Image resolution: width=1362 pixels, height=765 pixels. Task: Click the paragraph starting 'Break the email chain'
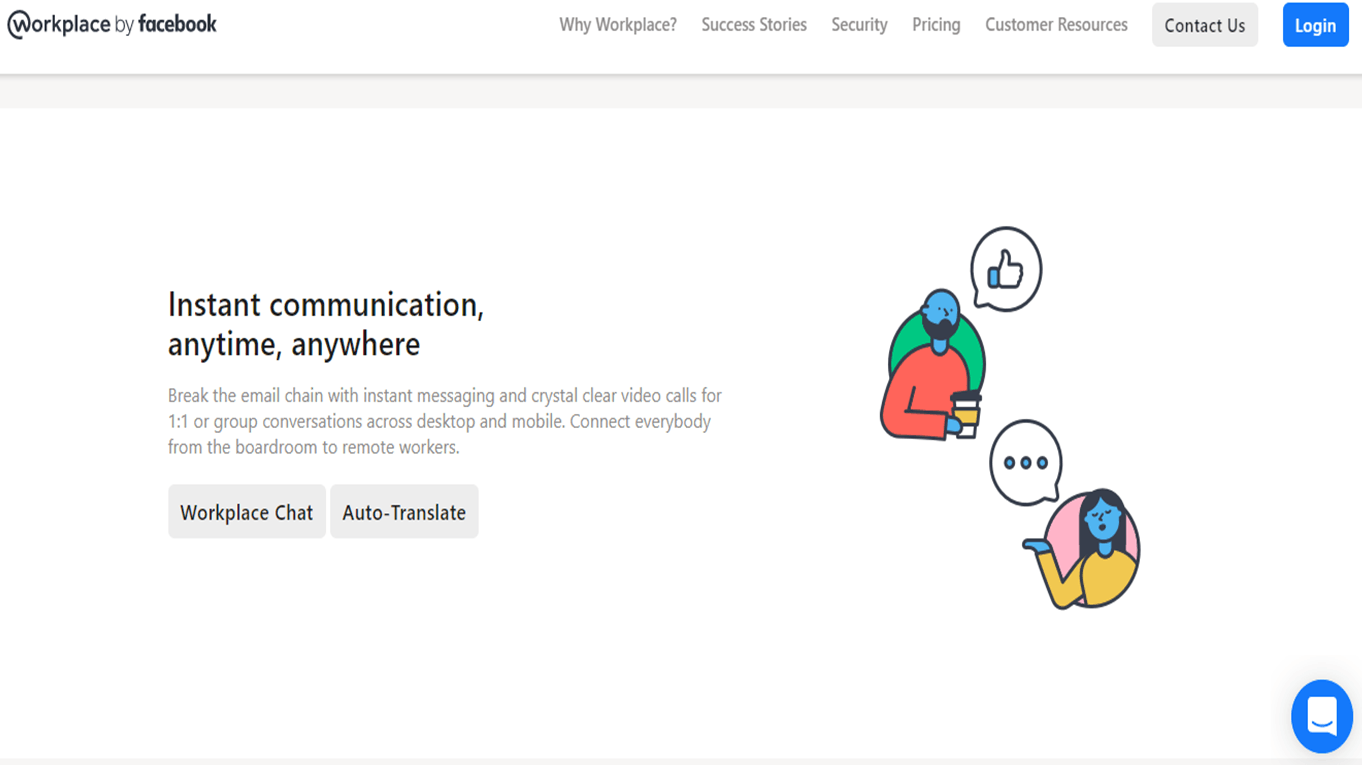[445, 421]
